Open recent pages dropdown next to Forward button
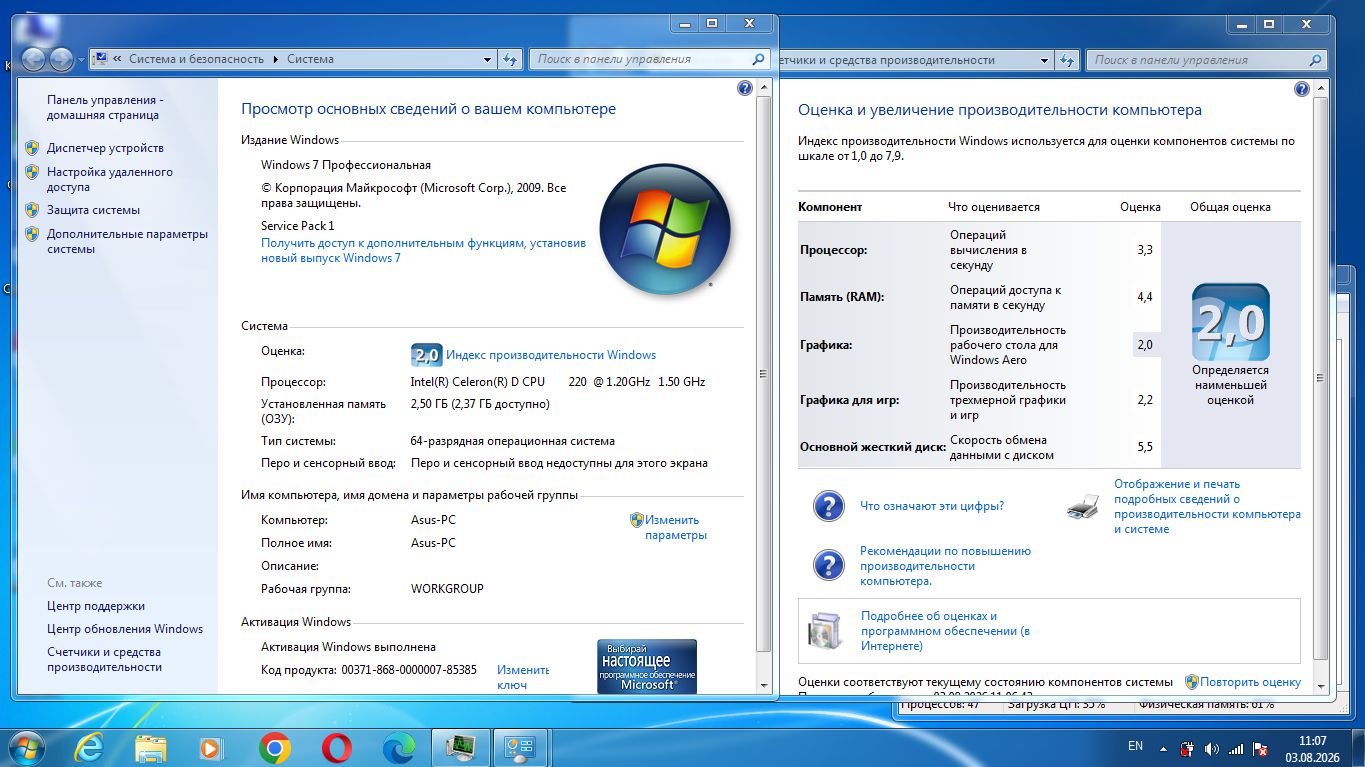This screenshot has width=1365, height=767. tap(82, 60)
